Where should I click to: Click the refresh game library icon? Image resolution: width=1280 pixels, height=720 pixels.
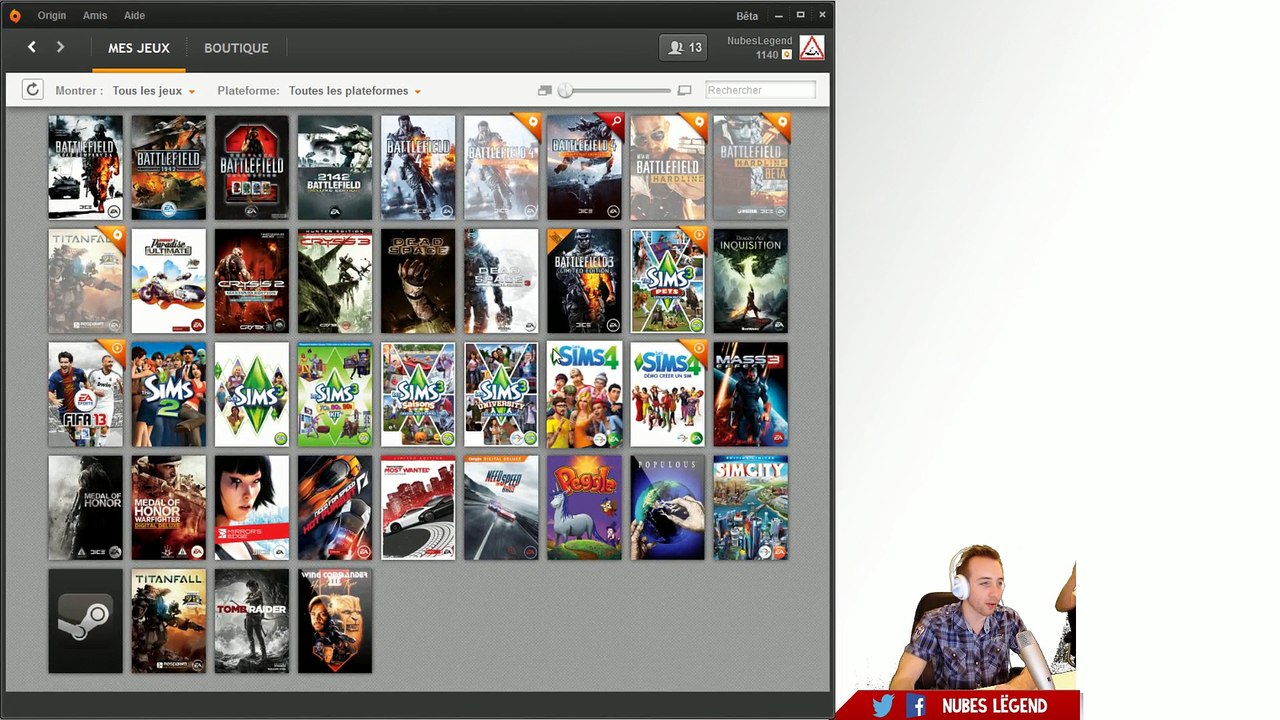point(32,90)
